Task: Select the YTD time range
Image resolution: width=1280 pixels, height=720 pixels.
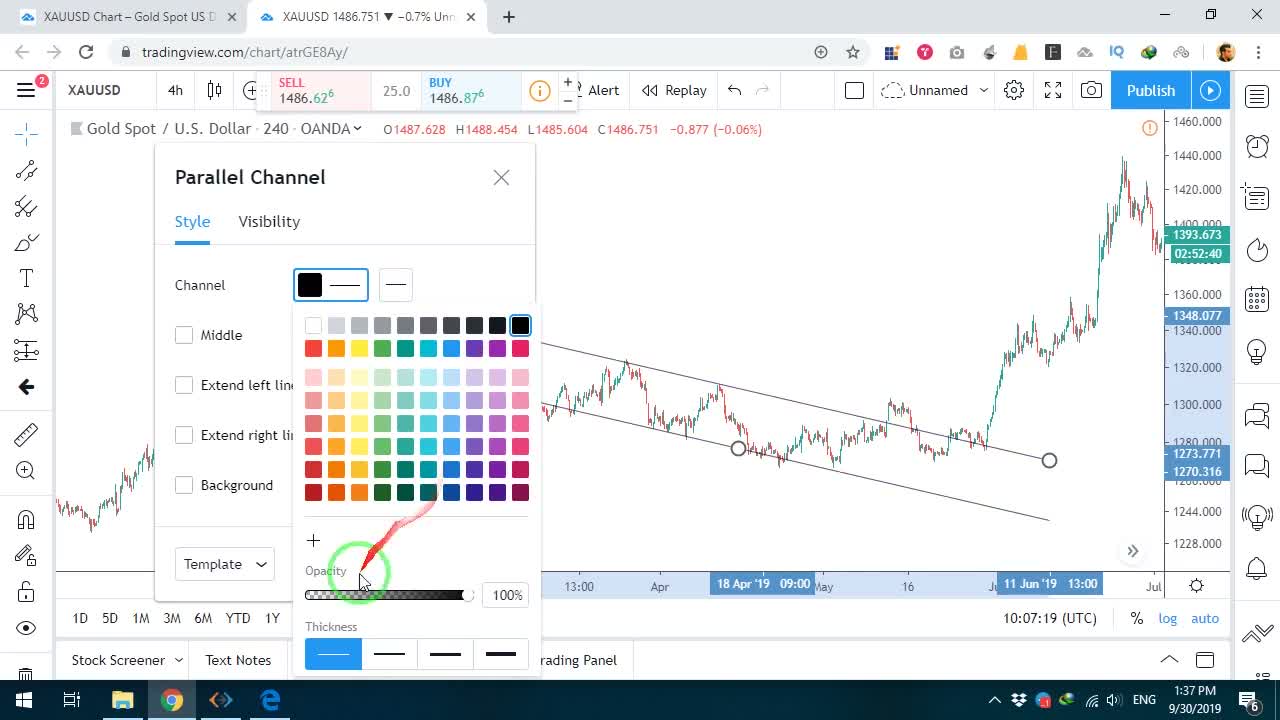Action: (238, 618)
